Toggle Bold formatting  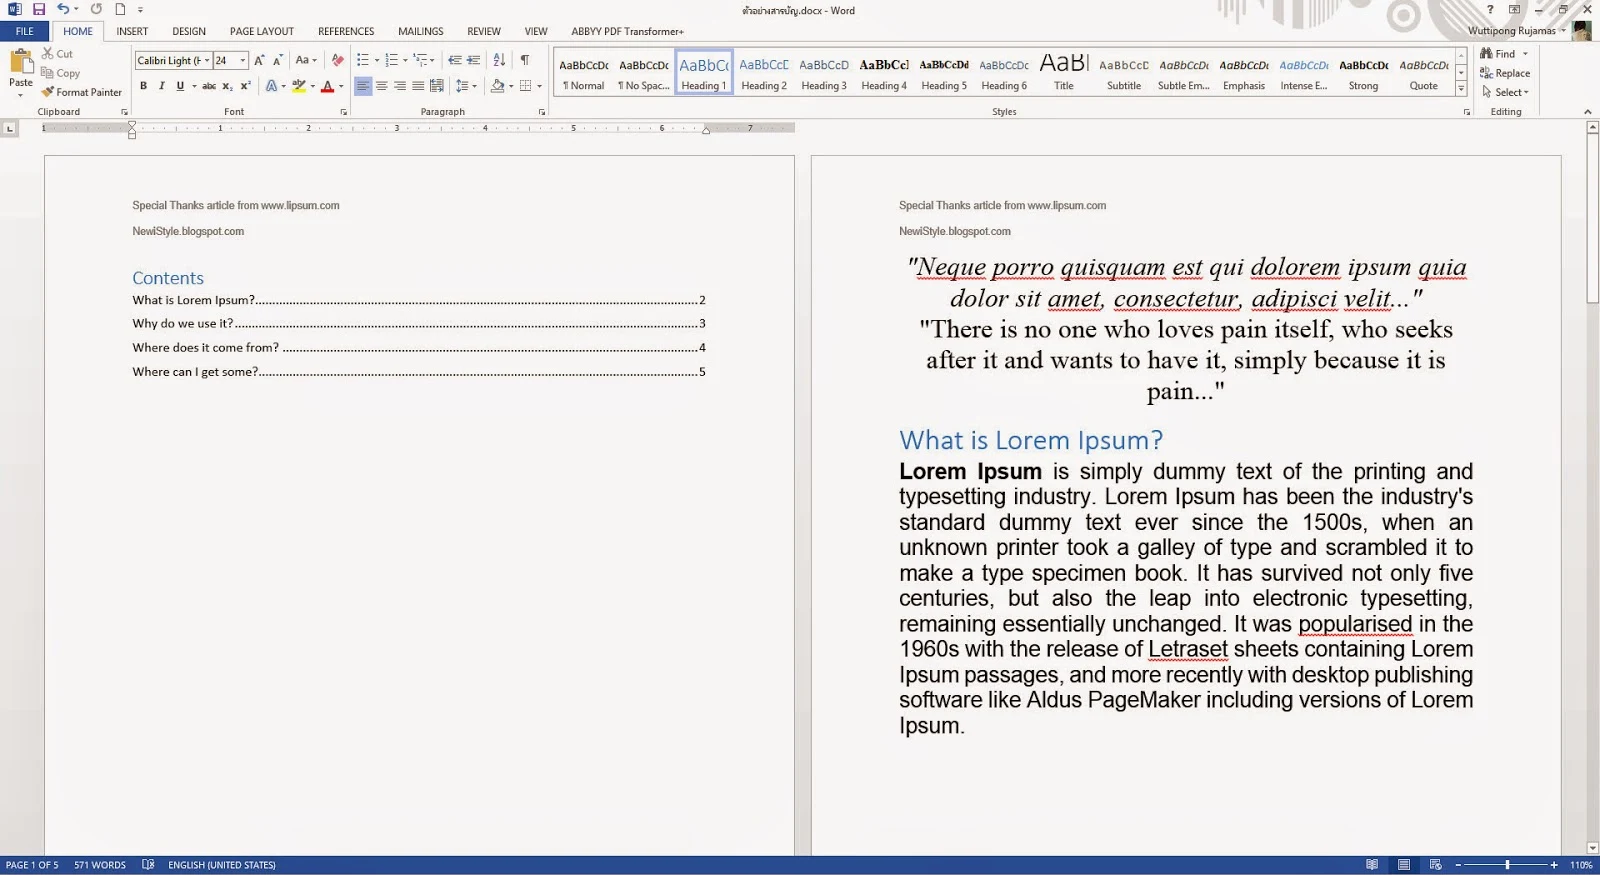(143, 86)
